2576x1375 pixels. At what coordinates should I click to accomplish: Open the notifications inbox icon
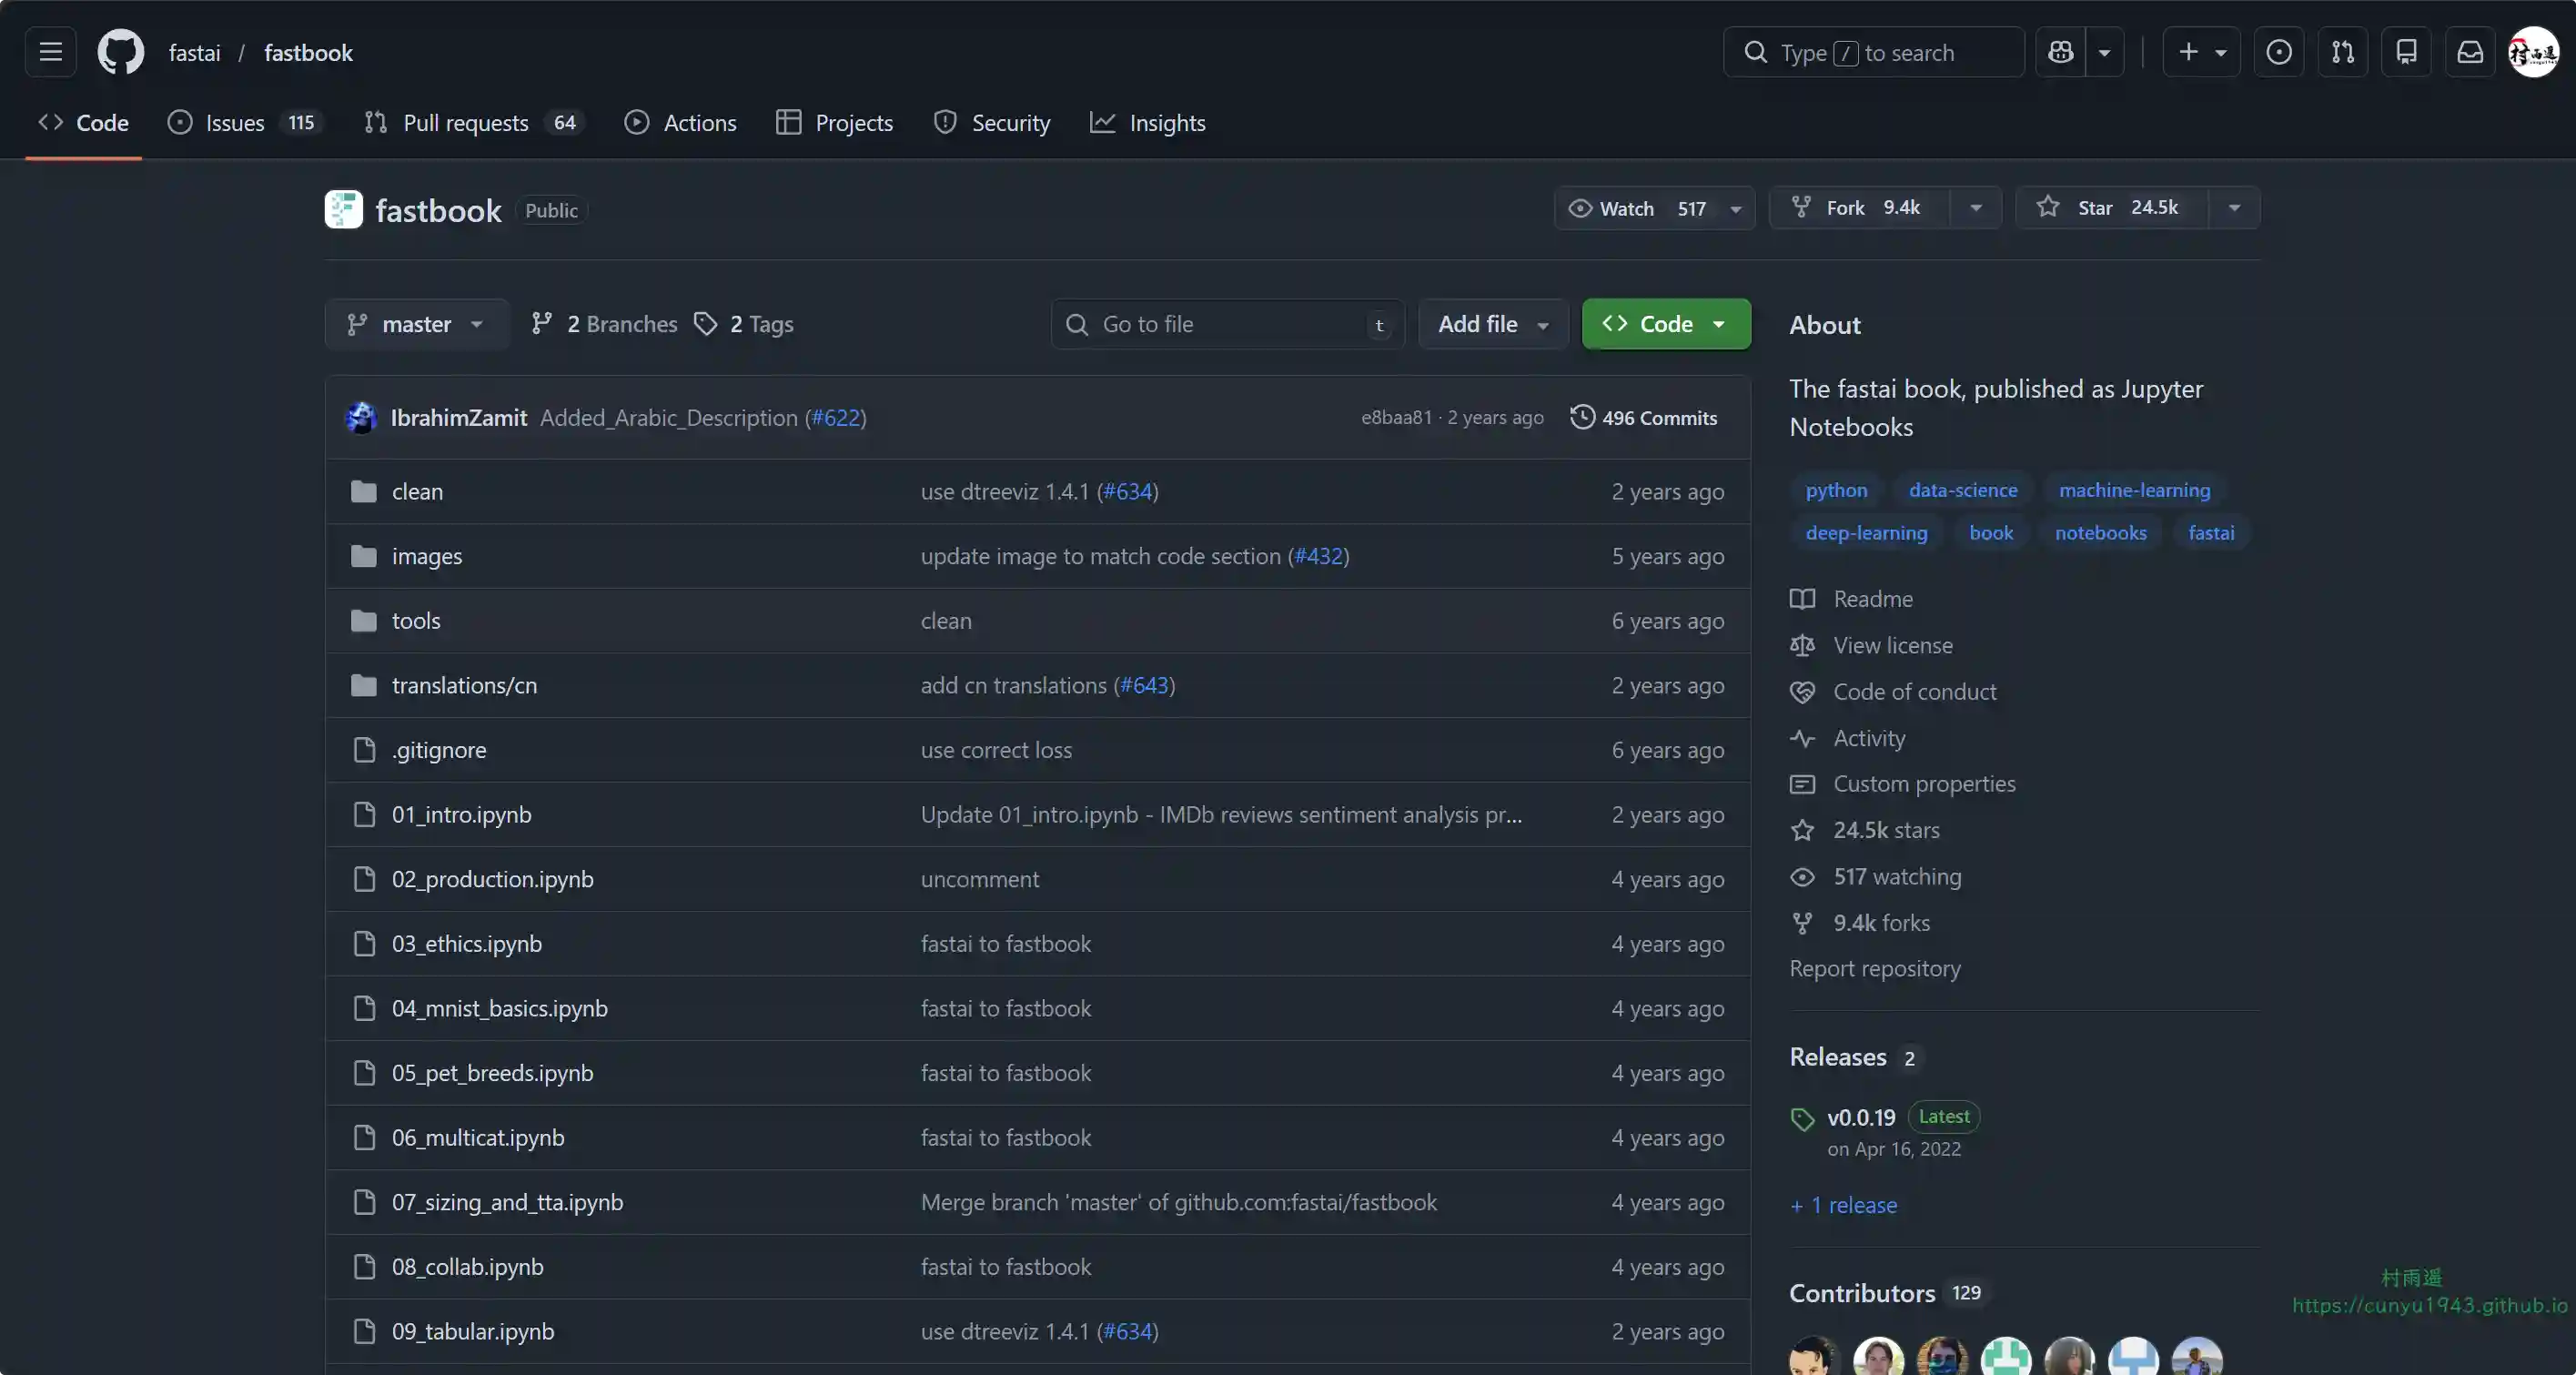point(2470,52)
